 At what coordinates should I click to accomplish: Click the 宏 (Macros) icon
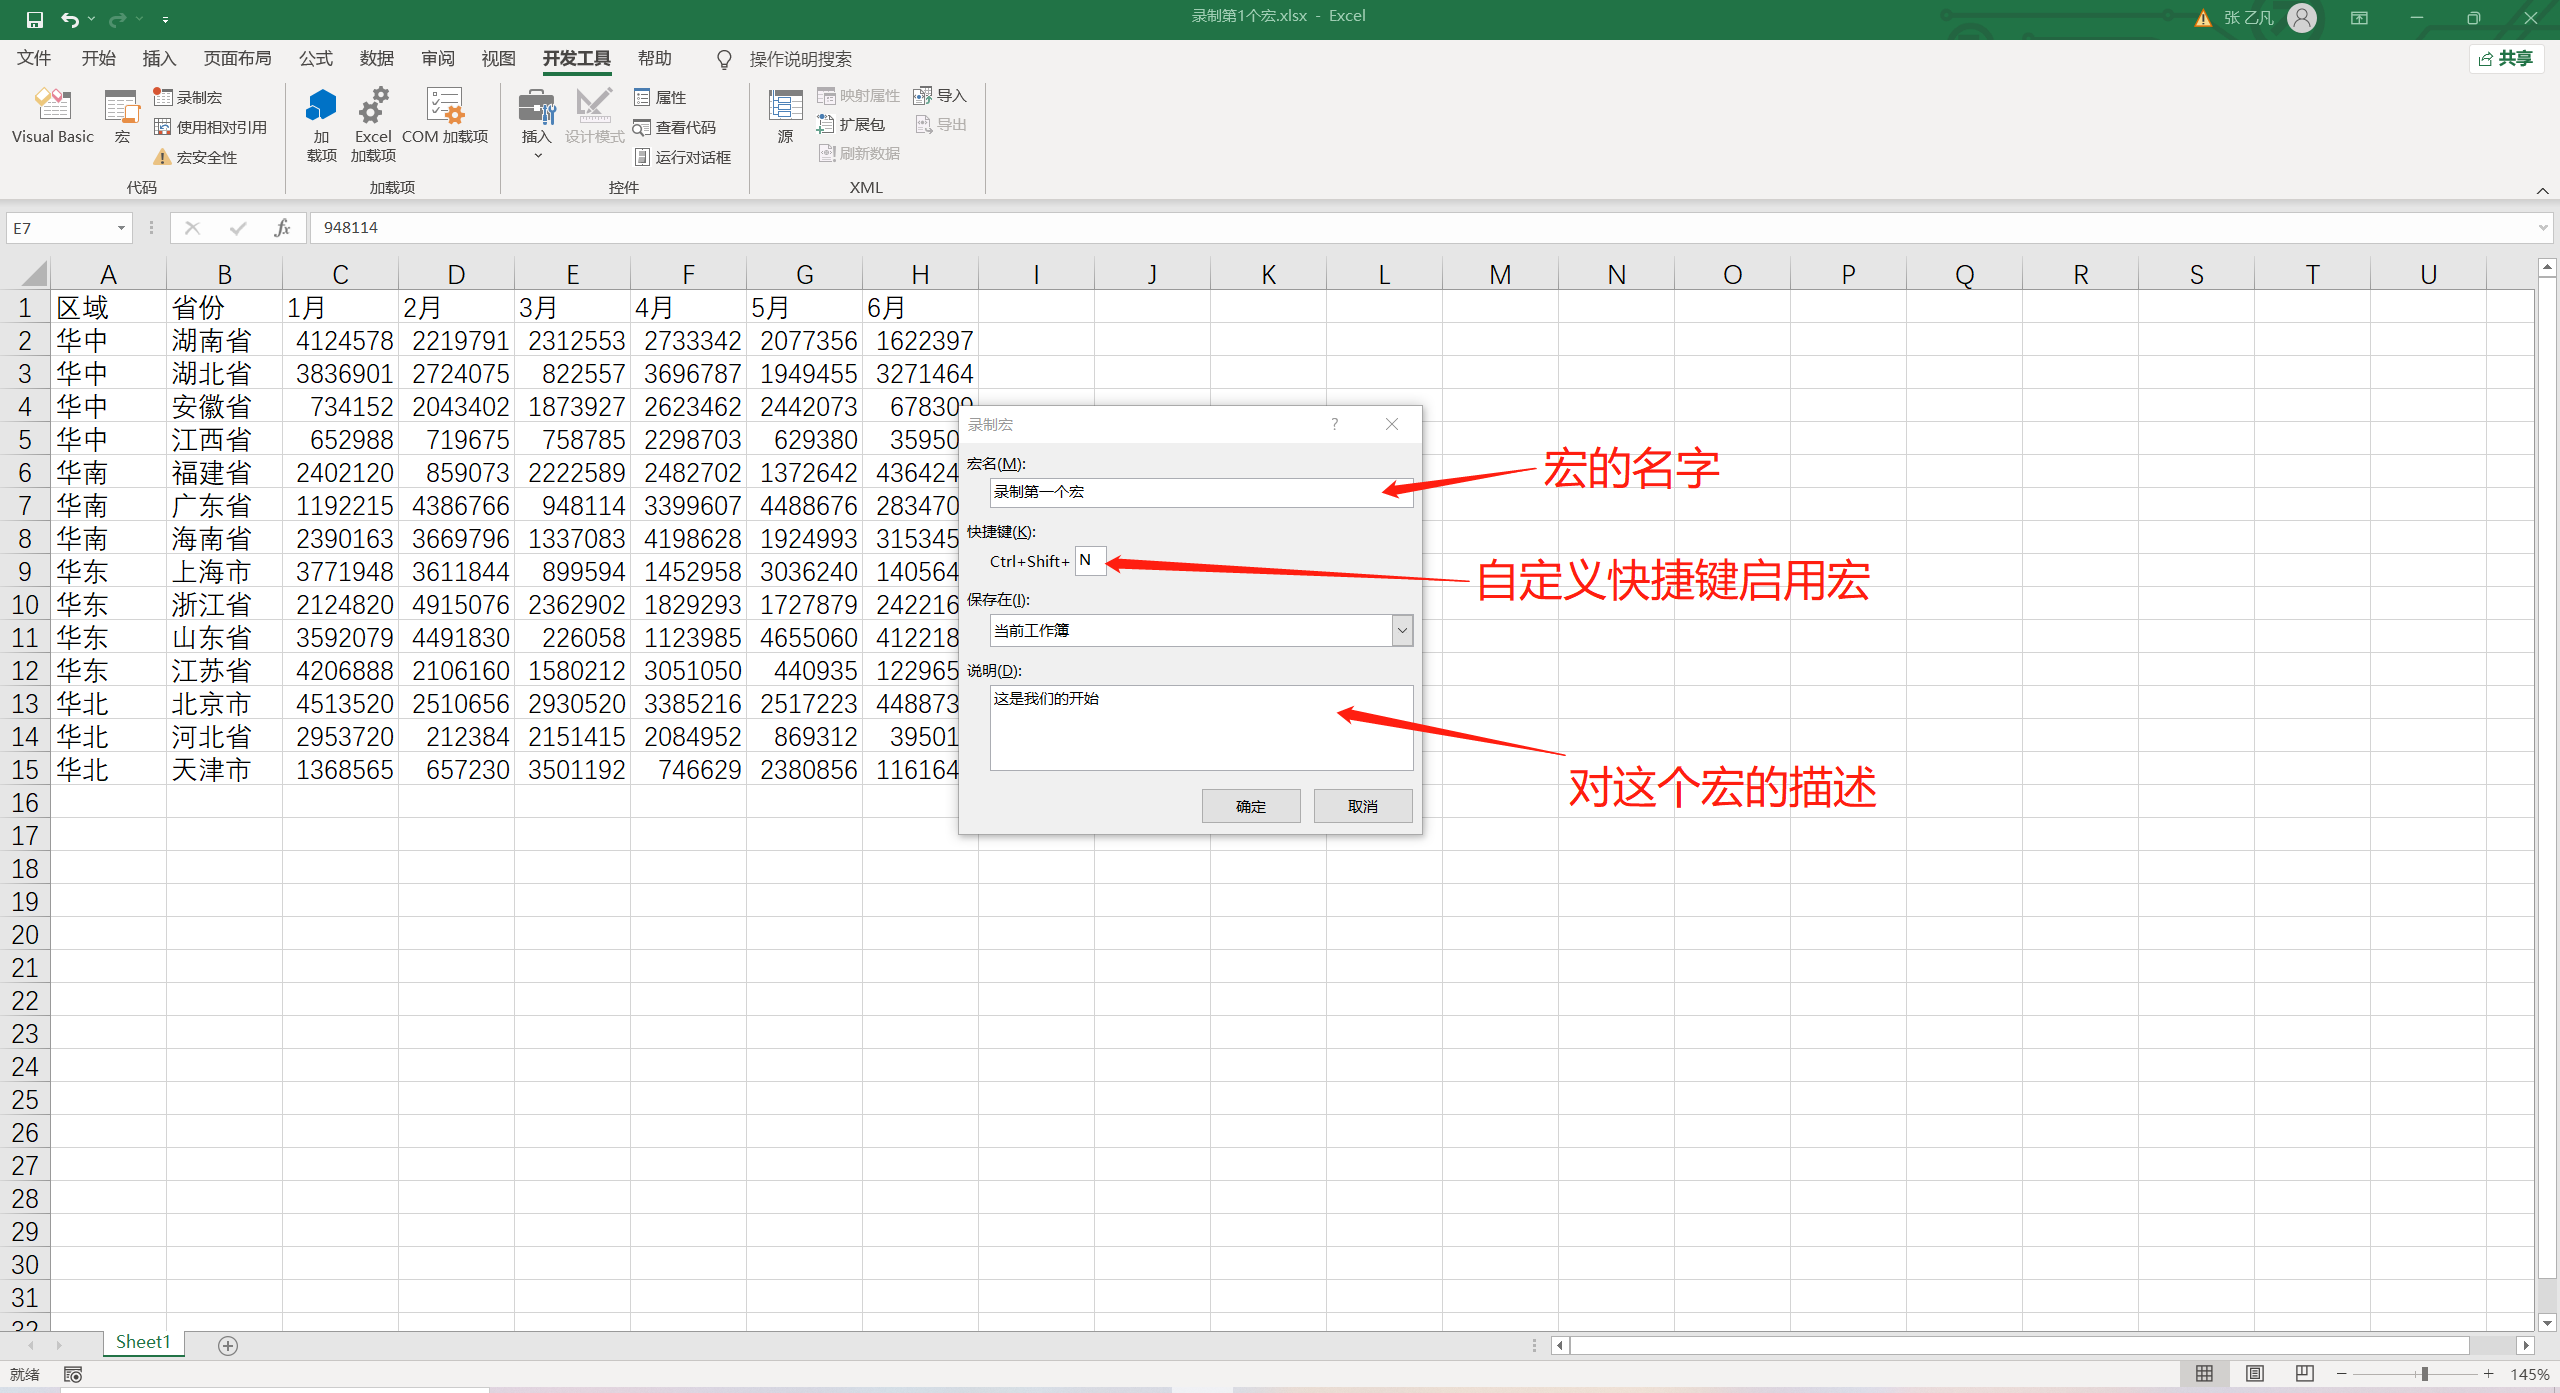click(x=121, y=115)
